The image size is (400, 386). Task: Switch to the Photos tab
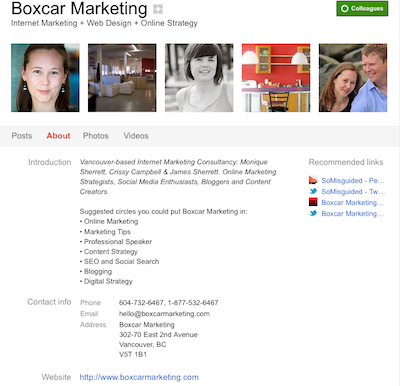(96, 136)
